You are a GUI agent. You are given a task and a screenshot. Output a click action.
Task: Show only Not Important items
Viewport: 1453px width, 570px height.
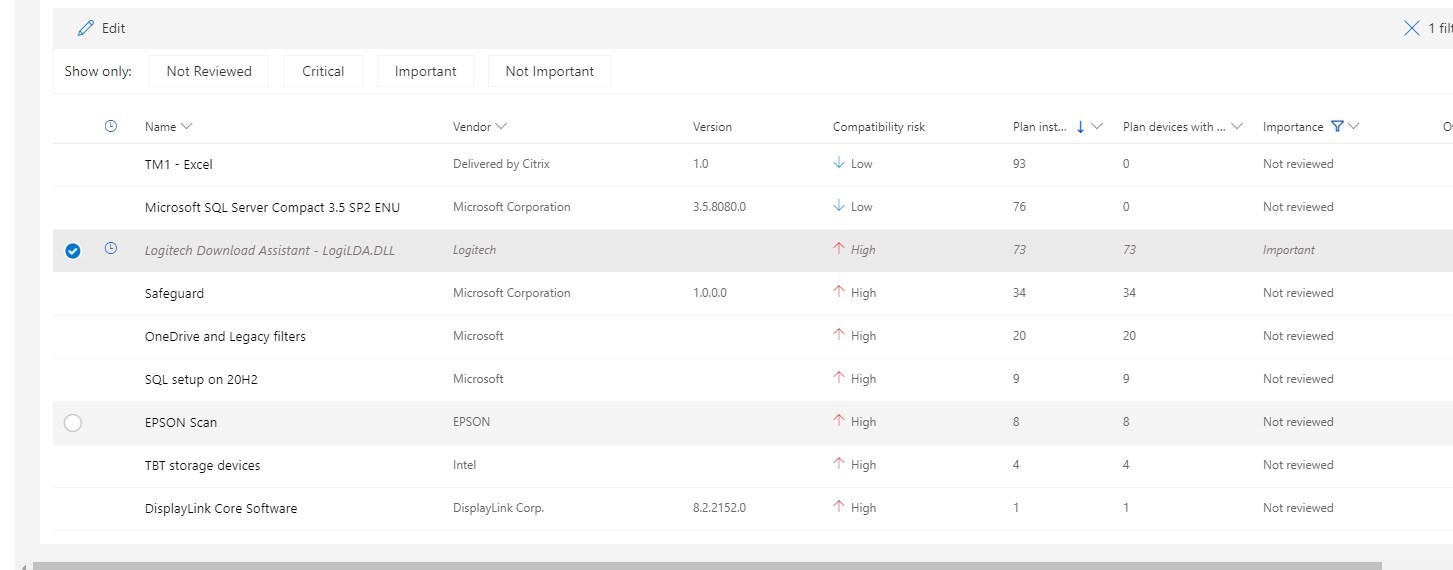tap(549, 71)
